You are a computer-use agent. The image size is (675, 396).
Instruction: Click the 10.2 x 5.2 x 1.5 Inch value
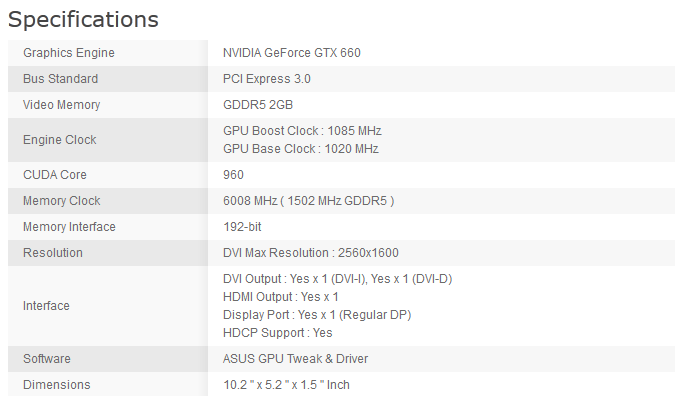click(286, 385)
